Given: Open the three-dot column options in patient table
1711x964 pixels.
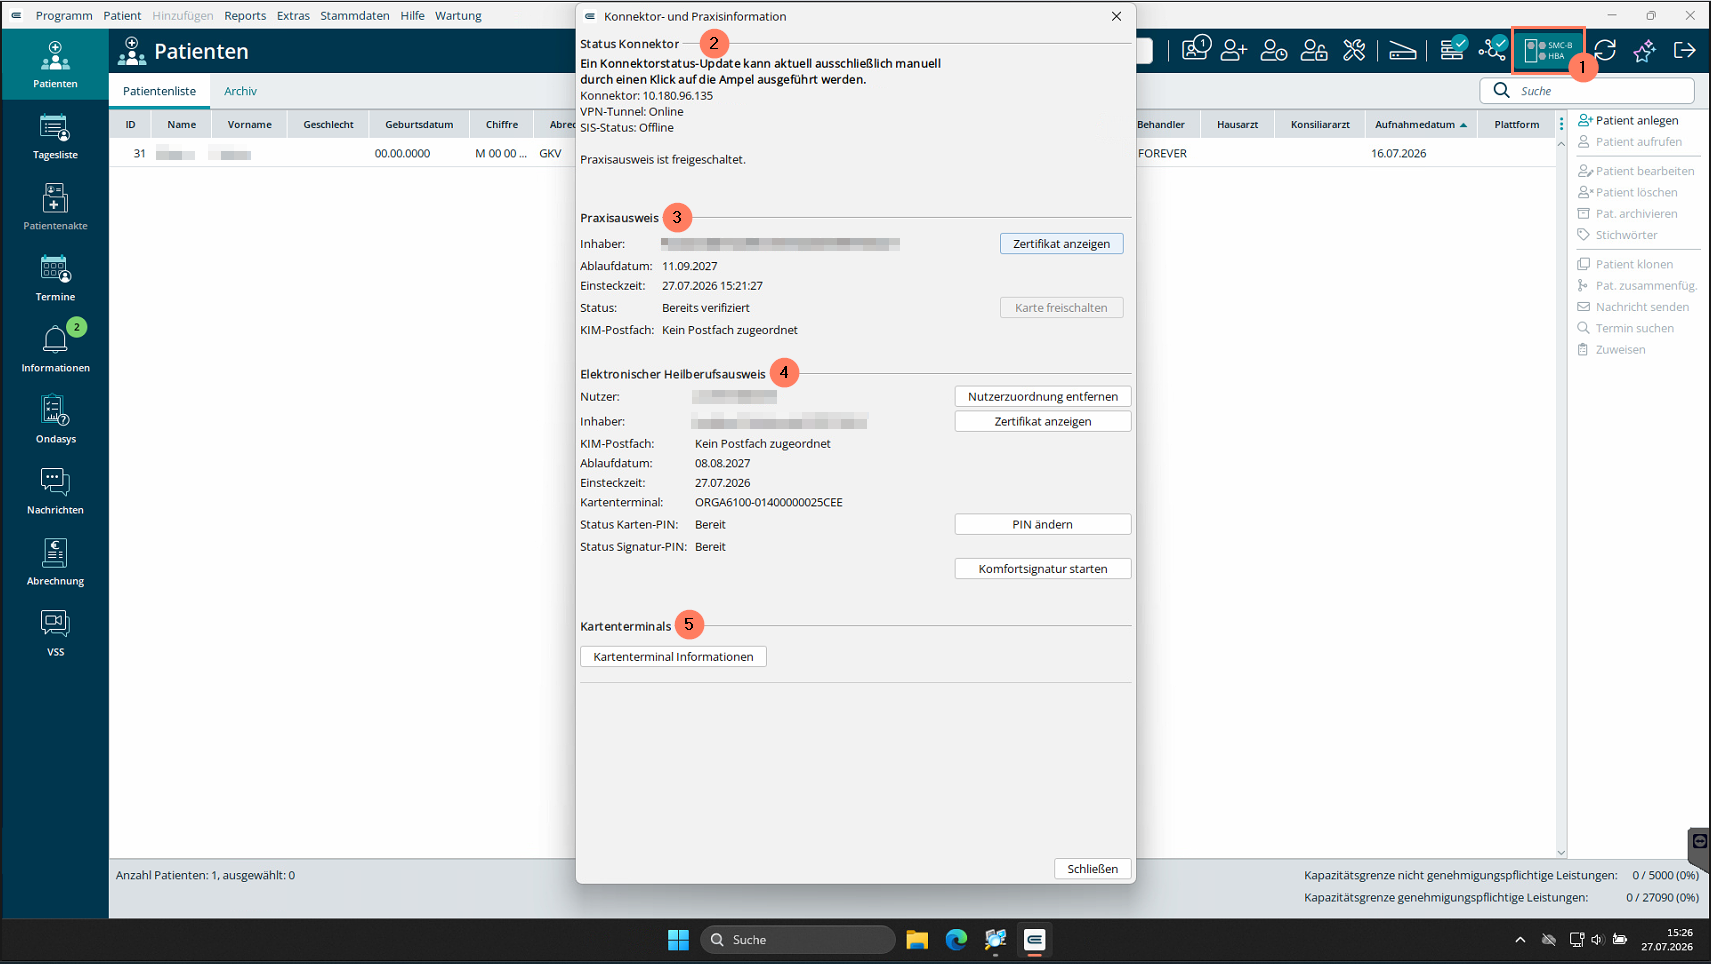Looking at the screenshot, I should coord(1561,124).
